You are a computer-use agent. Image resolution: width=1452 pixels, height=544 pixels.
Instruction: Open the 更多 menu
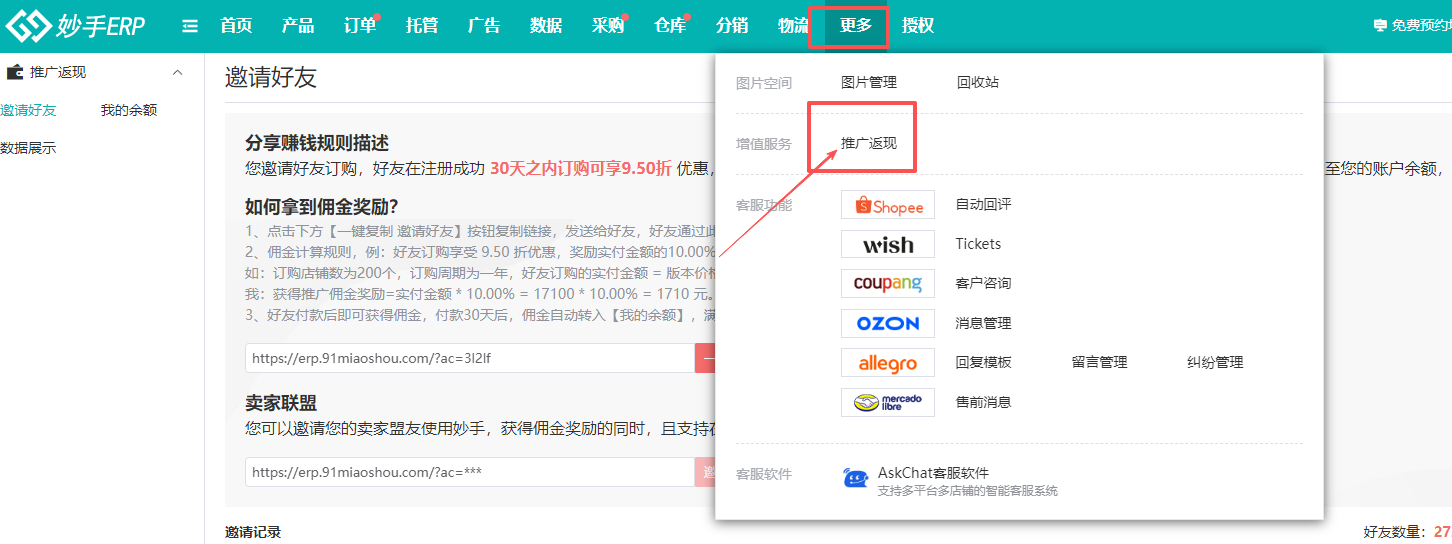tap(856, 26)
